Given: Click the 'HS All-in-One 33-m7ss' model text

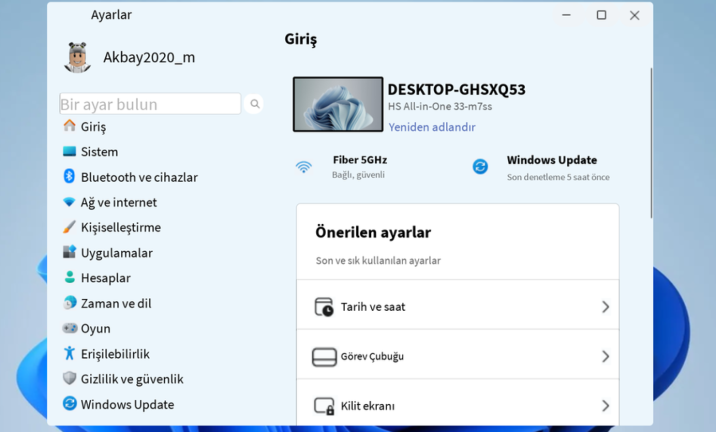Looking at the screenshot, I should click(440, 106).
